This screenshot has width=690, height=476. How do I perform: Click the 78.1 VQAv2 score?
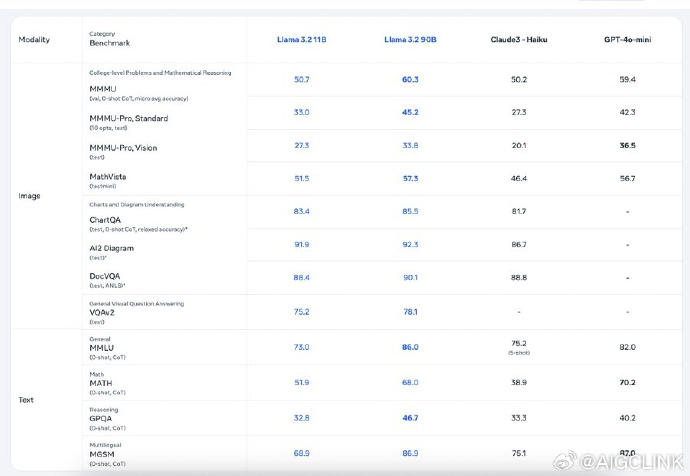coord(410,312)
